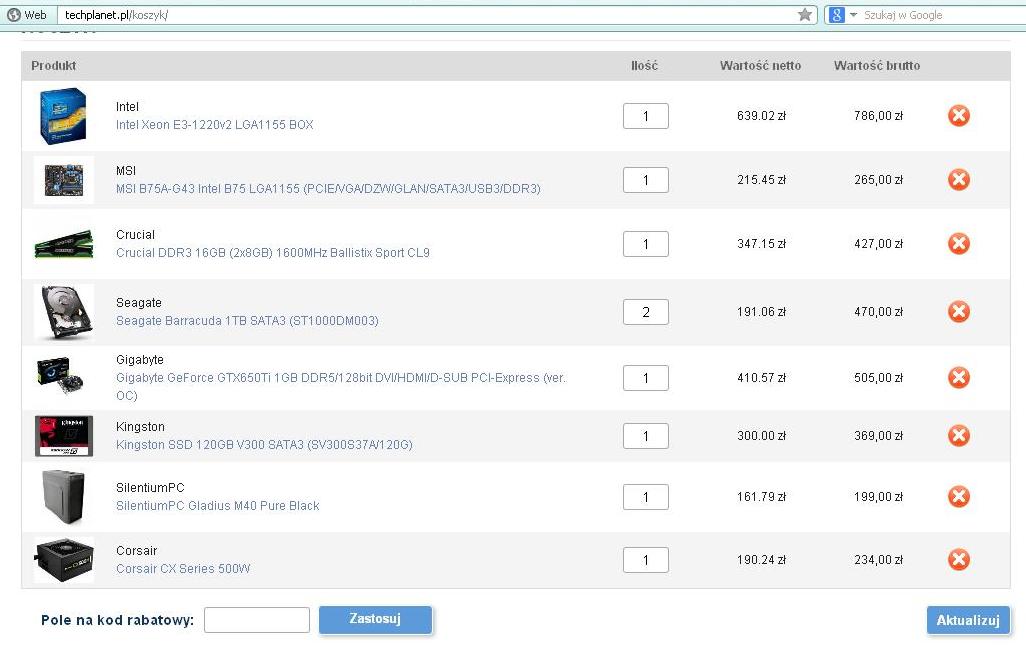Focus quantity field for Intel Xeon
Image resolution: width=1026 pixels, height=647 pixels.
646,116
